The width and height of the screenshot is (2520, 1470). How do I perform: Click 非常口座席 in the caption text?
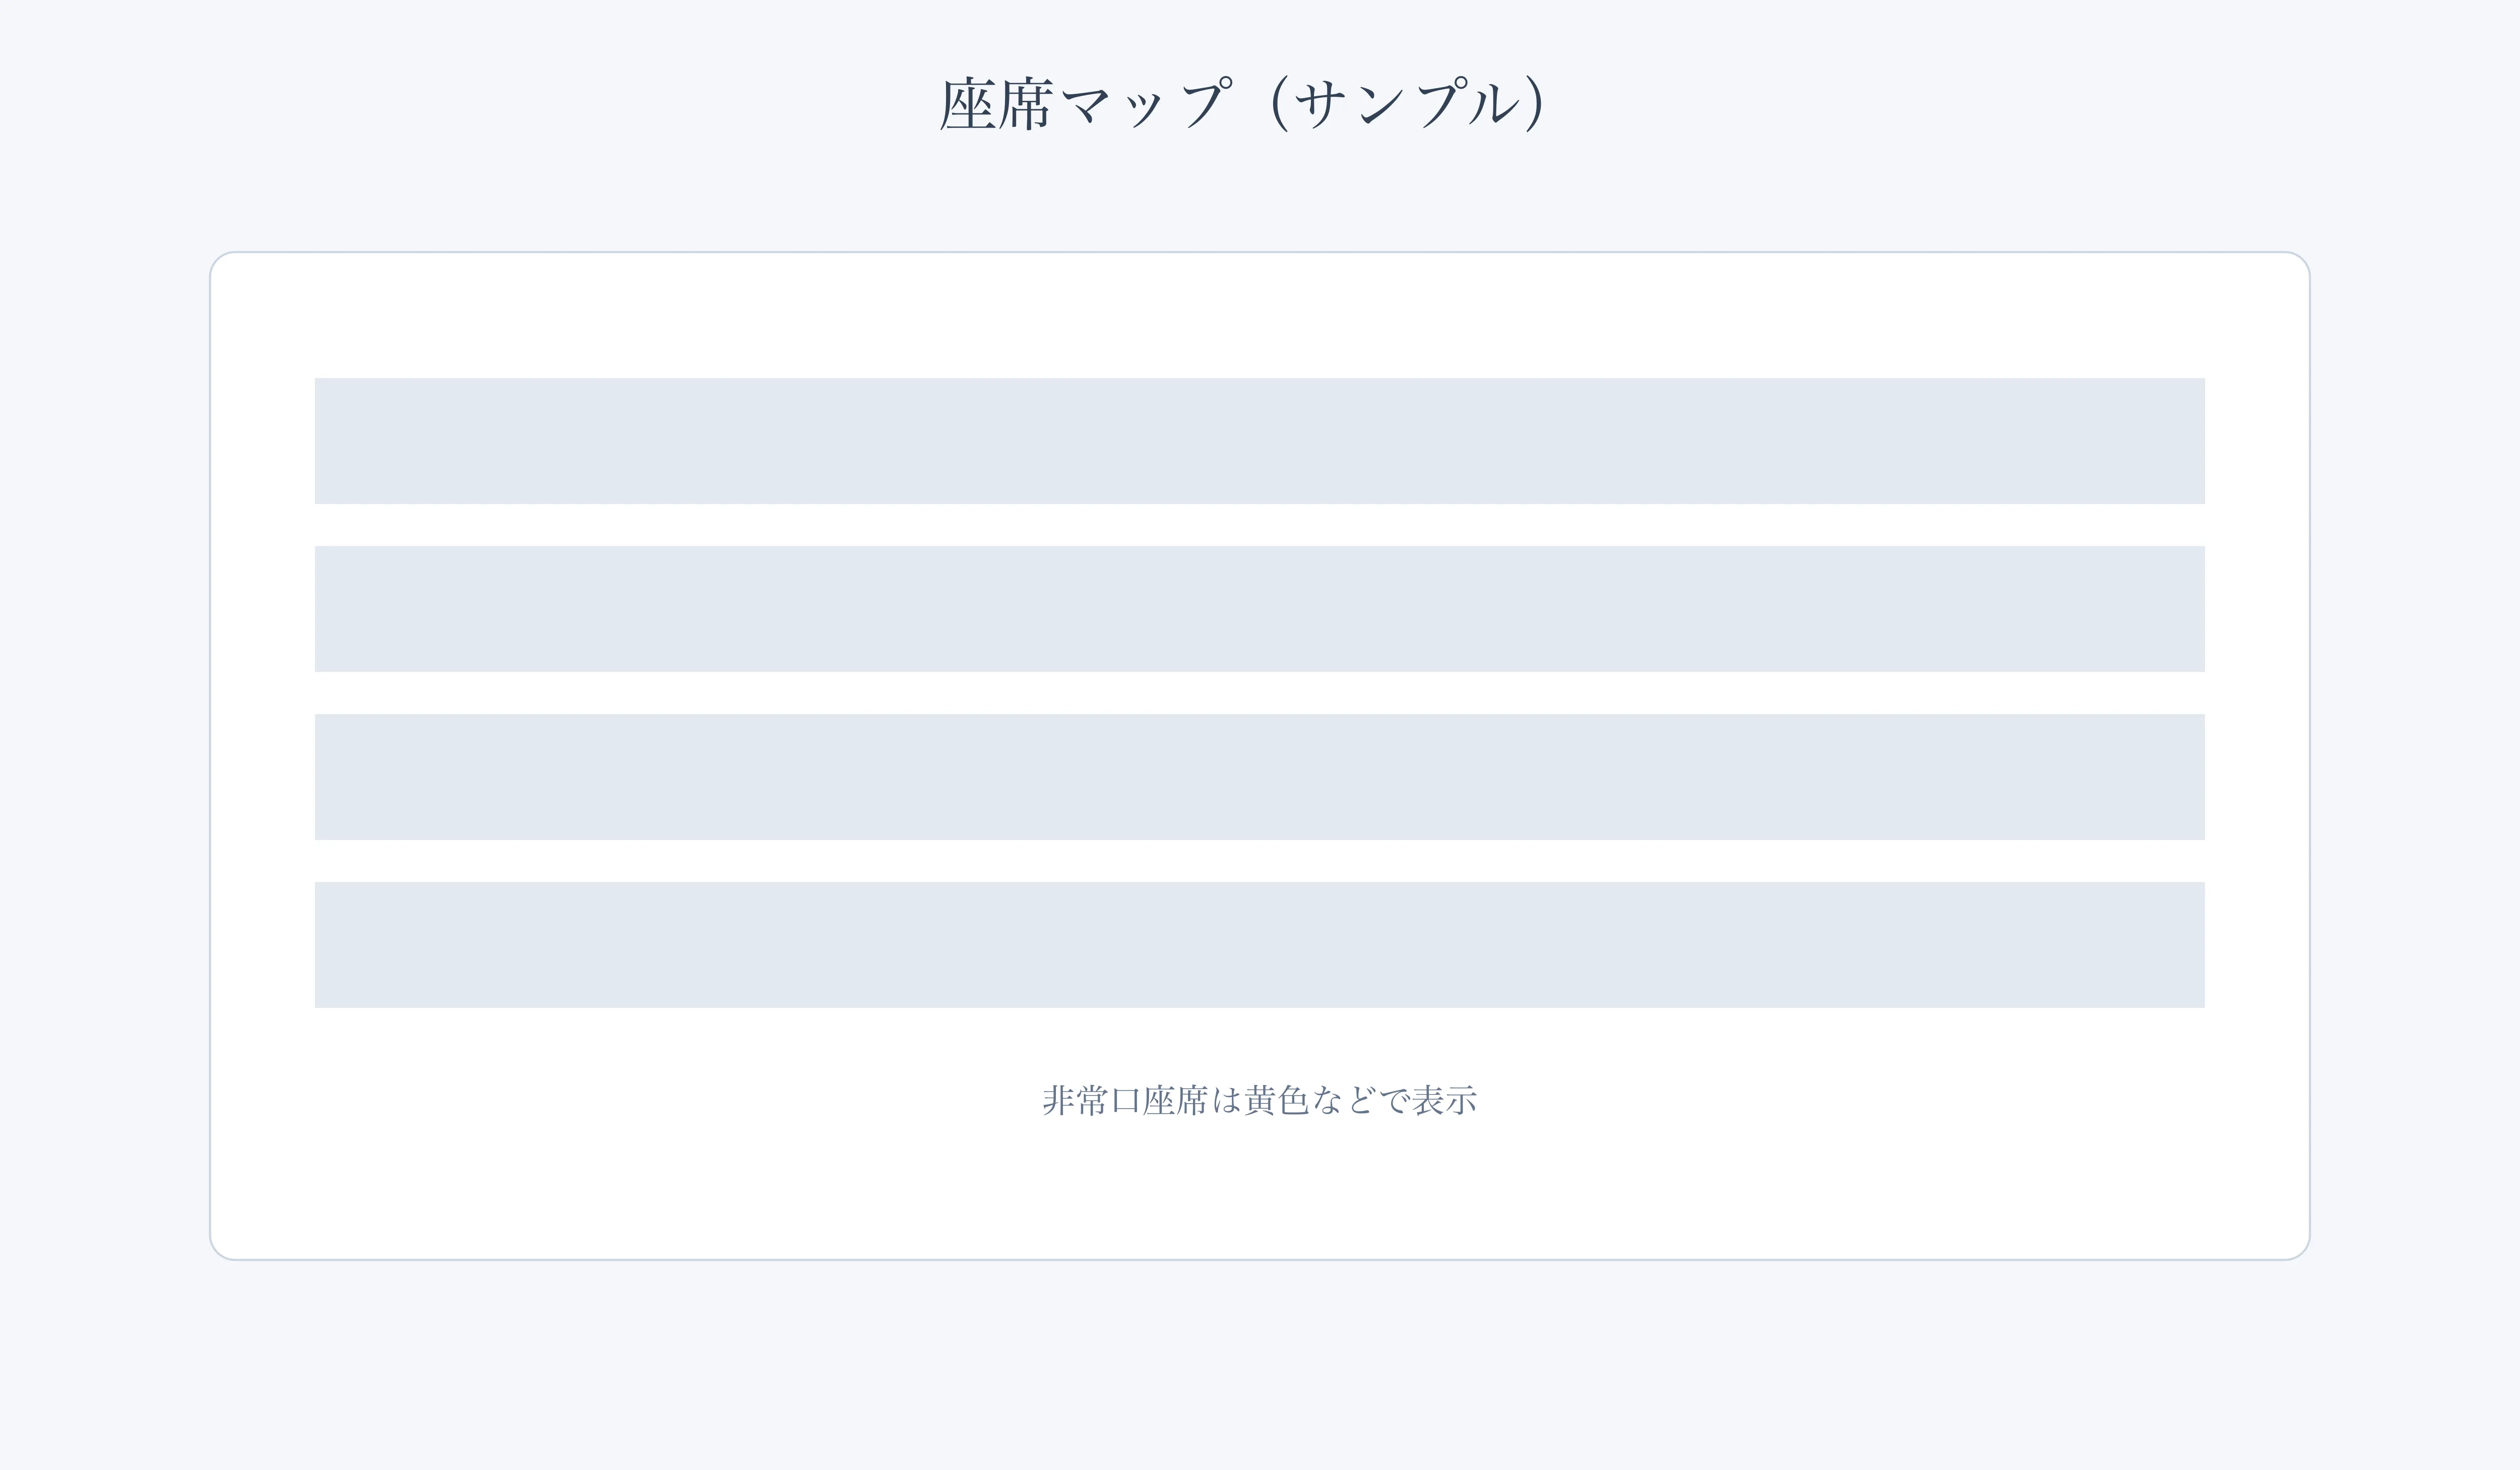coord(1125,1100)
